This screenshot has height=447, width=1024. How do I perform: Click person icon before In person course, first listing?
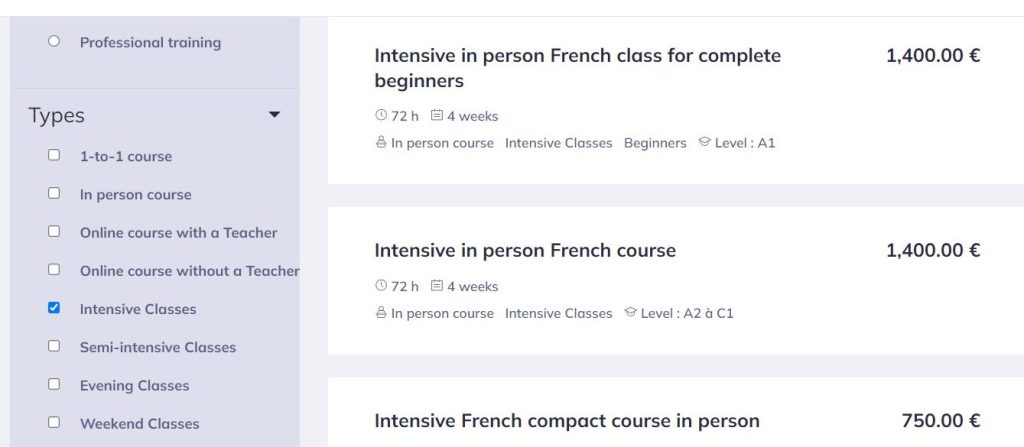pos(381,143)
